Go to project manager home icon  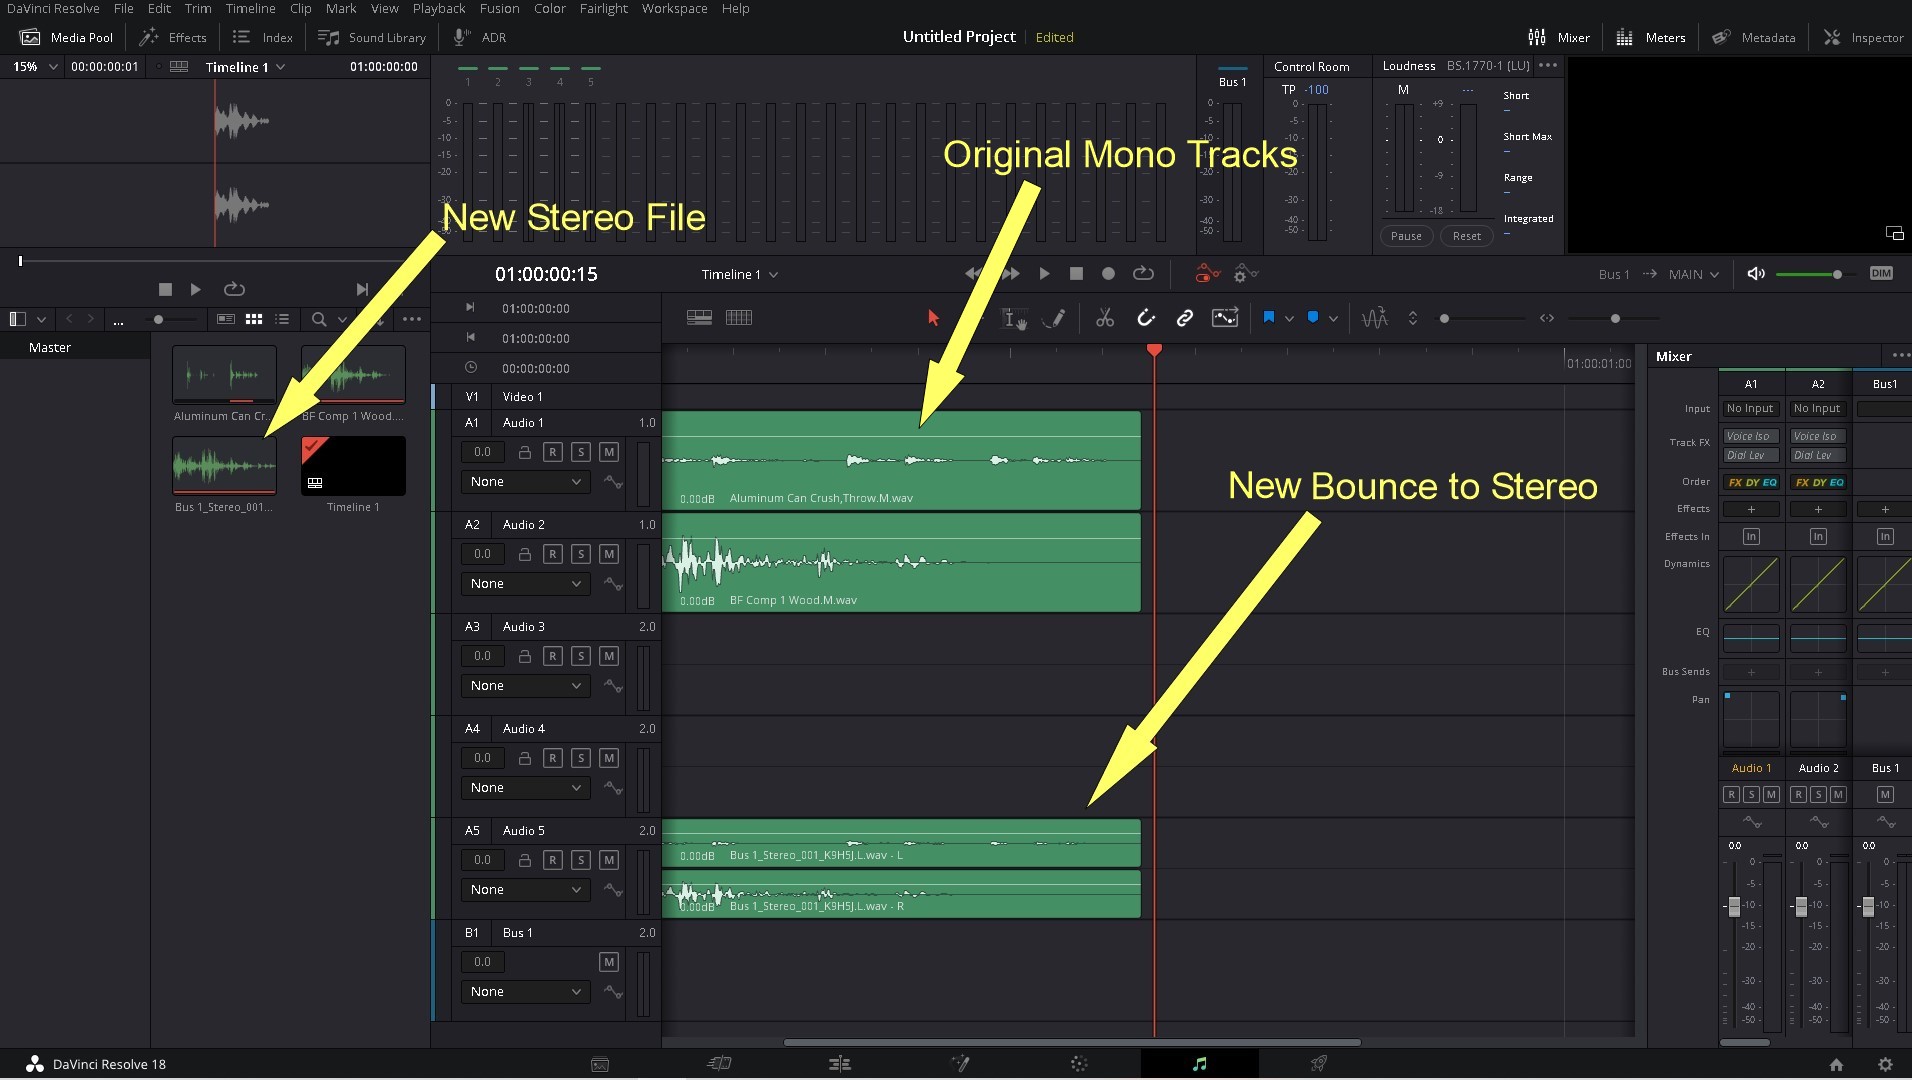click(x=1836, y=1065)
